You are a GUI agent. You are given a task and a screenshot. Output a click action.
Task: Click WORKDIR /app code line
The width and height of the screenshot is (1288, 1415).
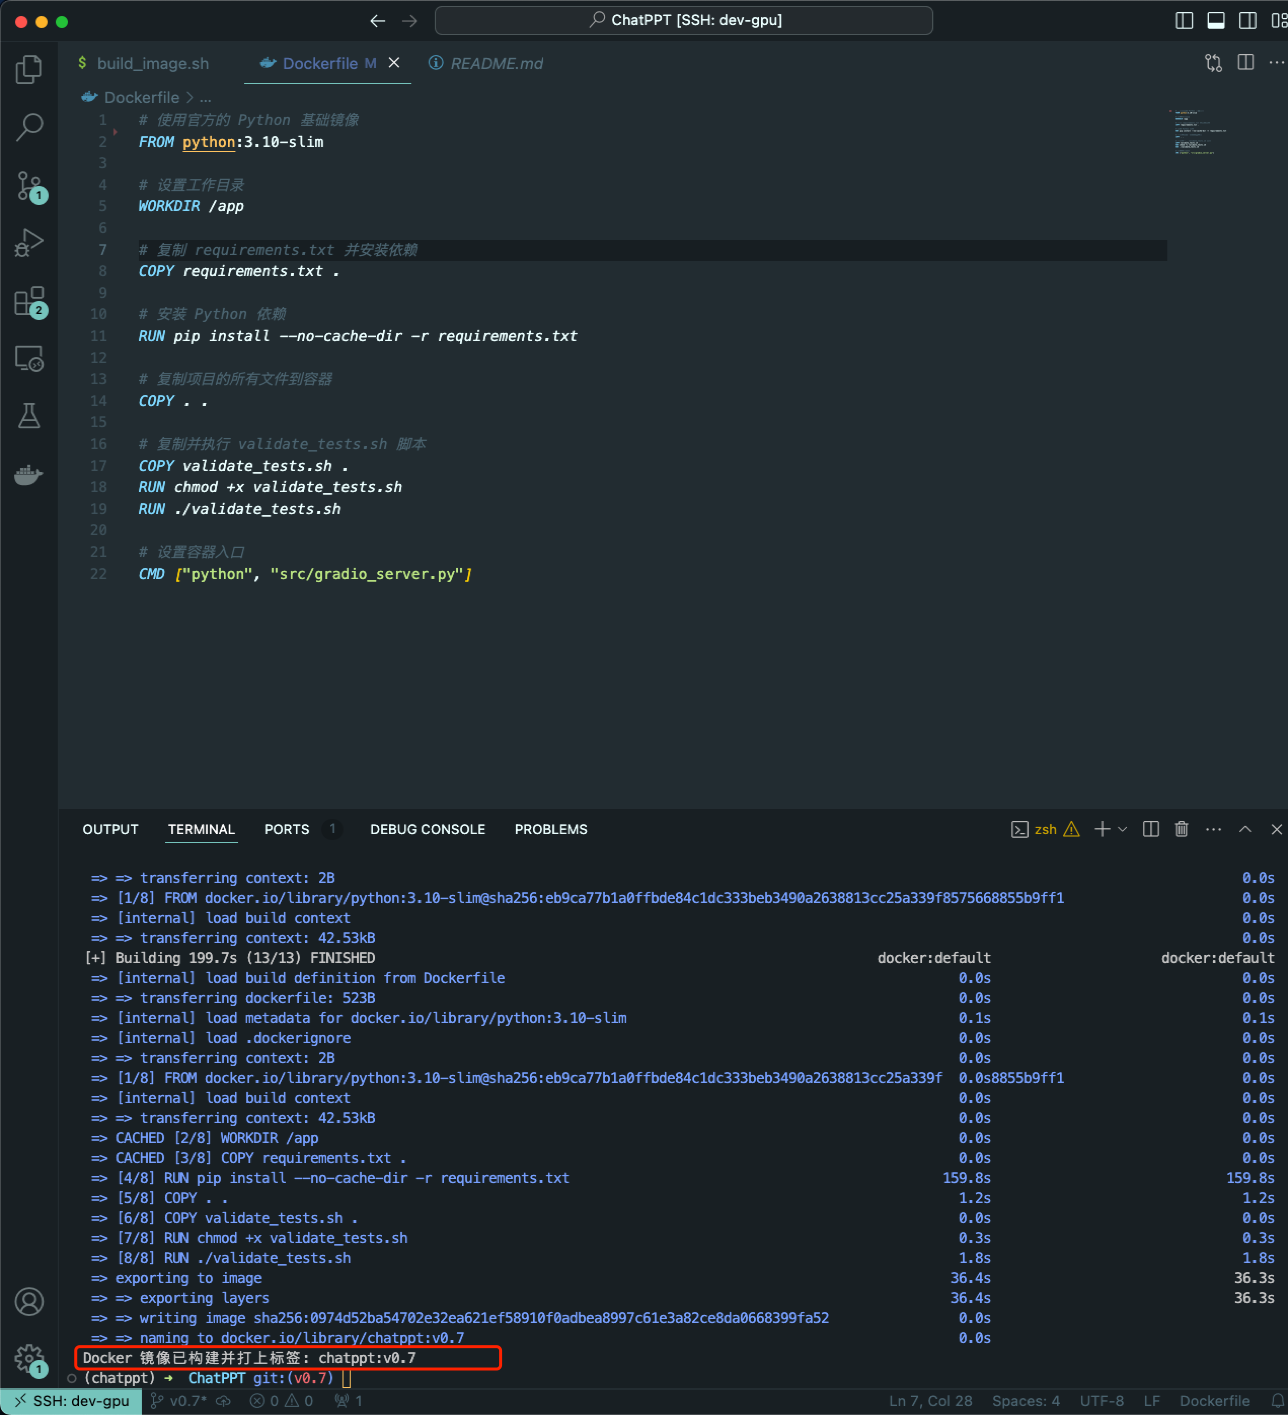[x=191, y=206]
